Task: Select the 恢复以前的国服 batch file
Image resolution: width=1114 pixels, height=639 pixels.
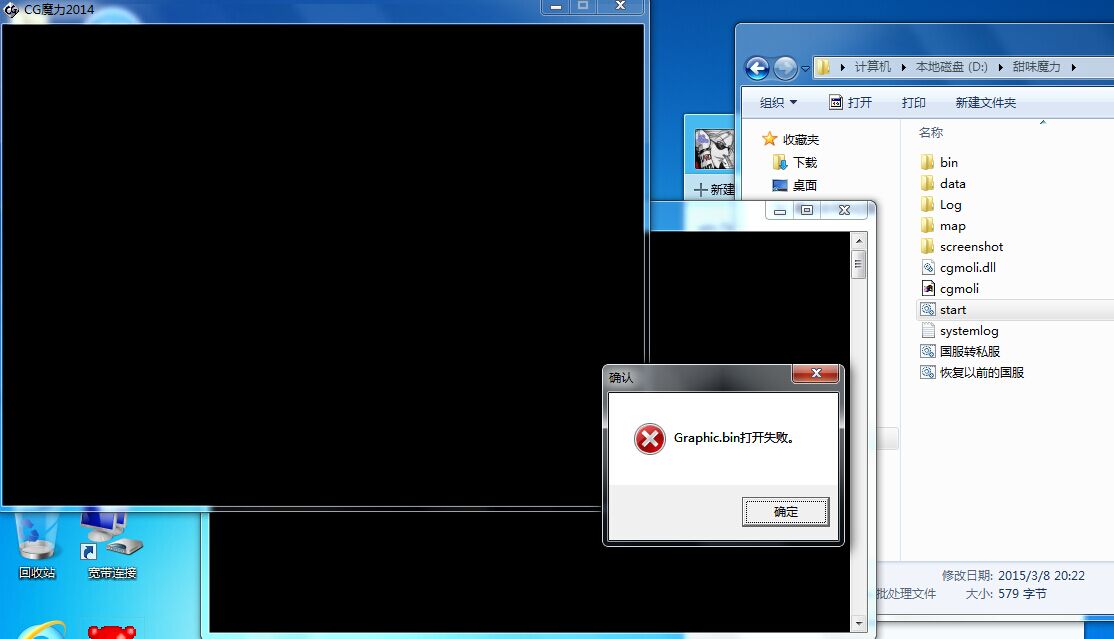Action: click(x=981, y=373)
